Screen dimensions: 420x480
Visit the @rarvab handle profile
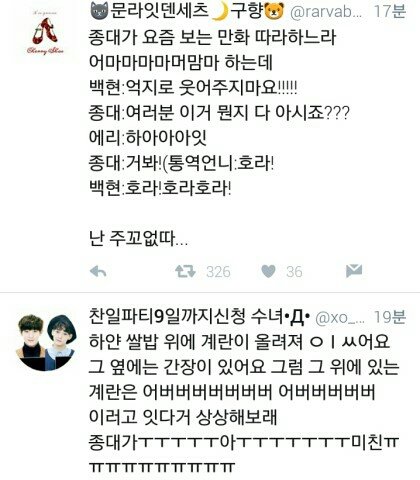tap(326, 12)
